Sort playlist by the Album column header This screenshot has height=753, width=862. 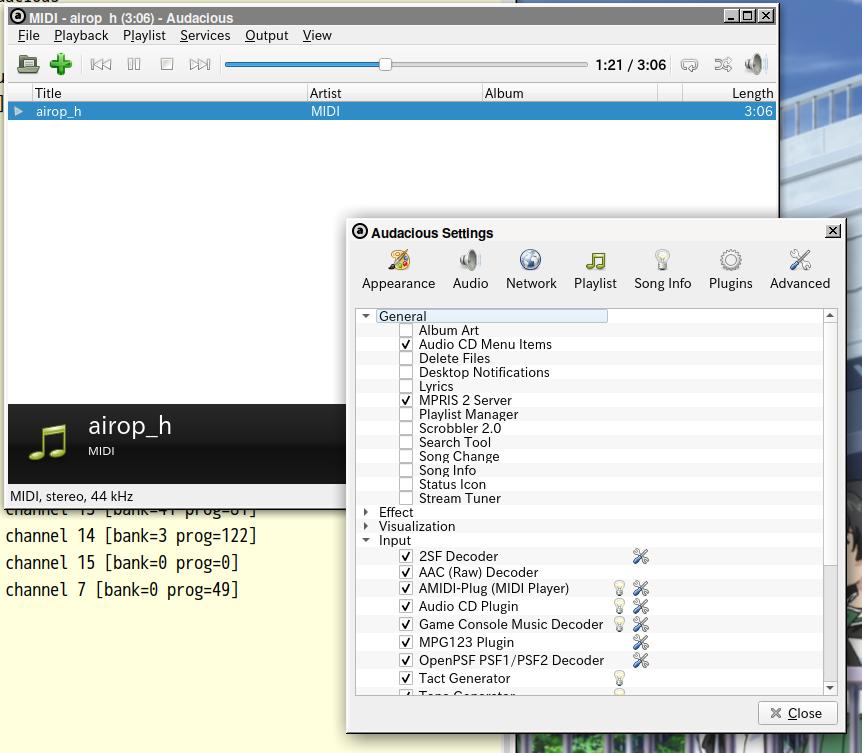pos(570,93)
